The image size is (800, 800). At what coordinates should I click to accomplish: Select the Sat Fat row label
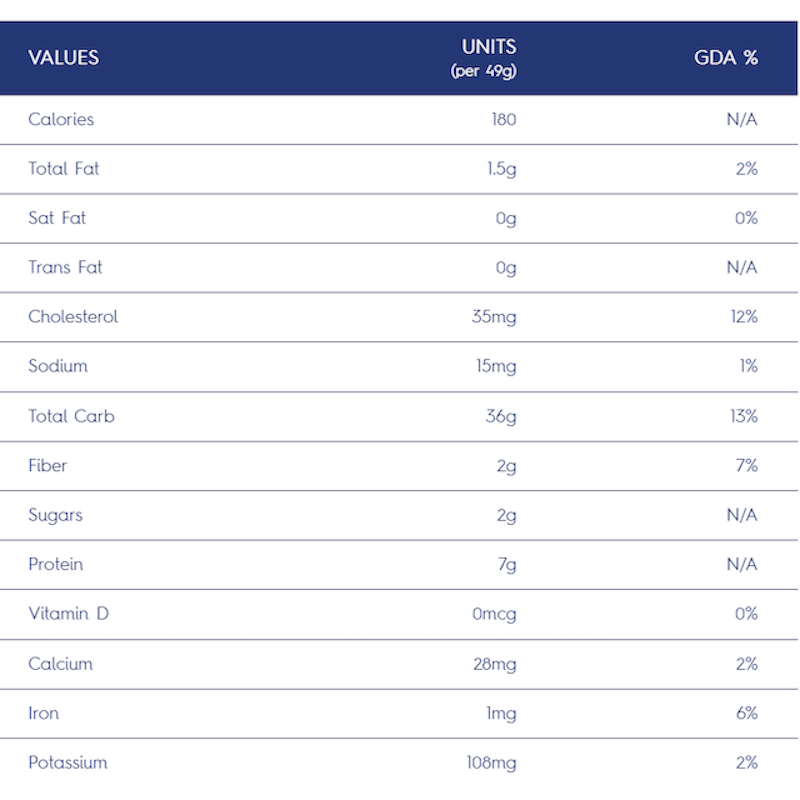pos(57,218)
